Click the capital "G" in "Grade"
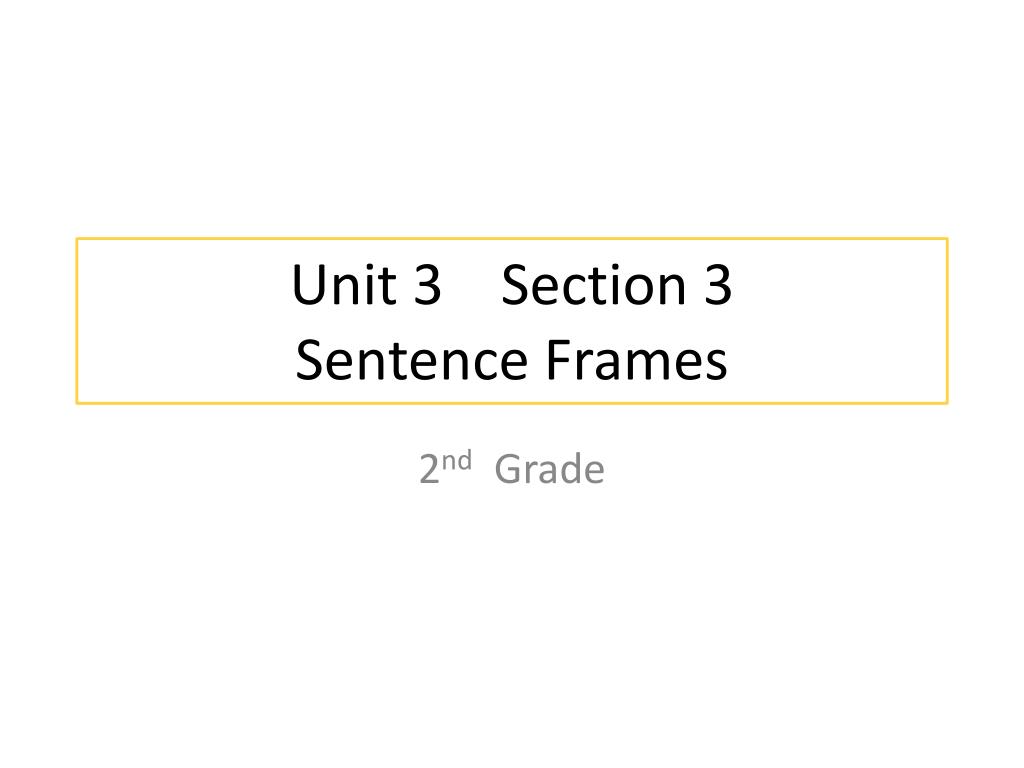 [x=509, y=469]
